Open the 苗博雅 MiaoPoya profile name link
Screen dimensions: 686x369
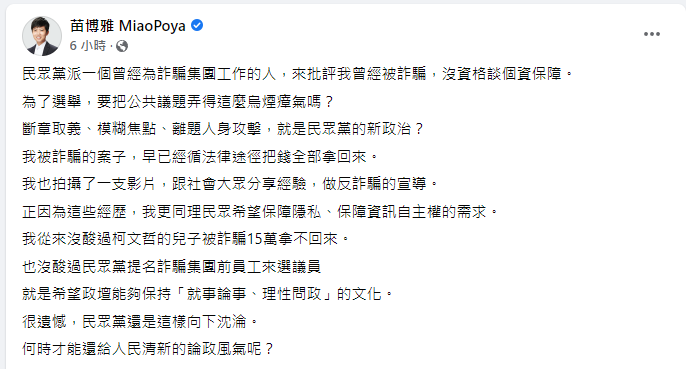click(x=128, y=26)
